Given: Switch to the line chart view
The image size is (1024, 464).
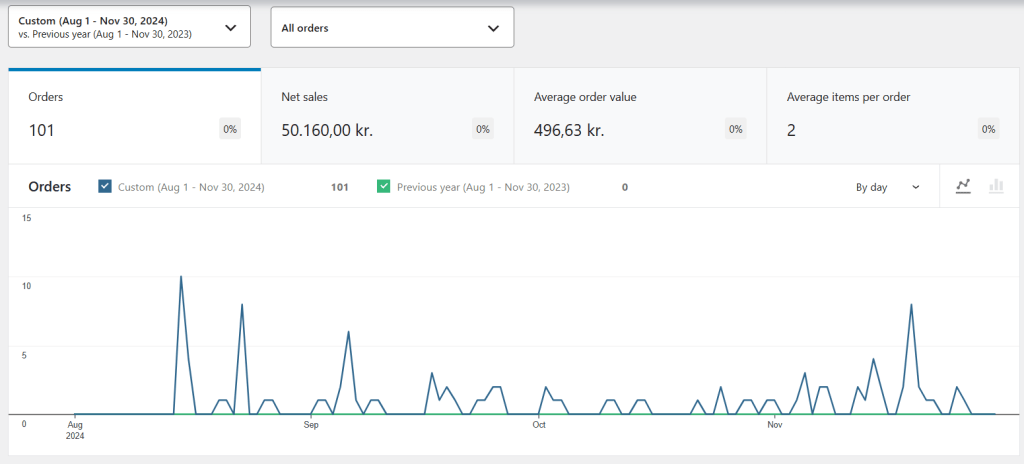Looking at the screenshot, I should tap(964, 187).
